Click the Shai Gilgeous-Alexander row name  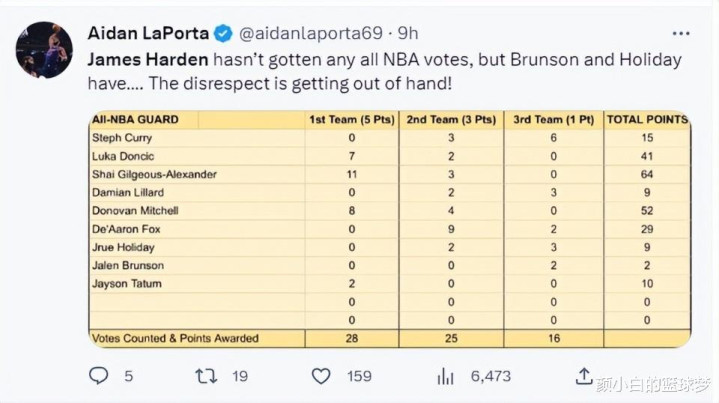[x=156, y=174]
